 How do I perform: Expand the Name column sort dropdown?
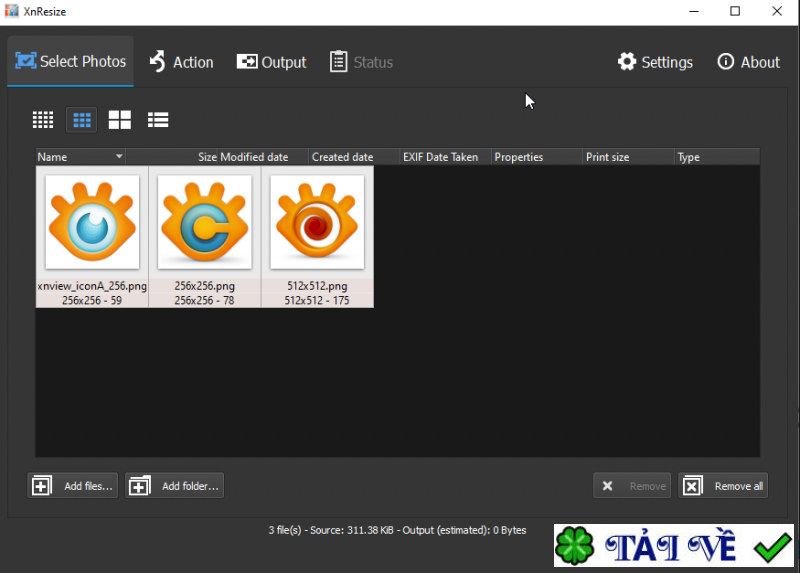(119, 156)
